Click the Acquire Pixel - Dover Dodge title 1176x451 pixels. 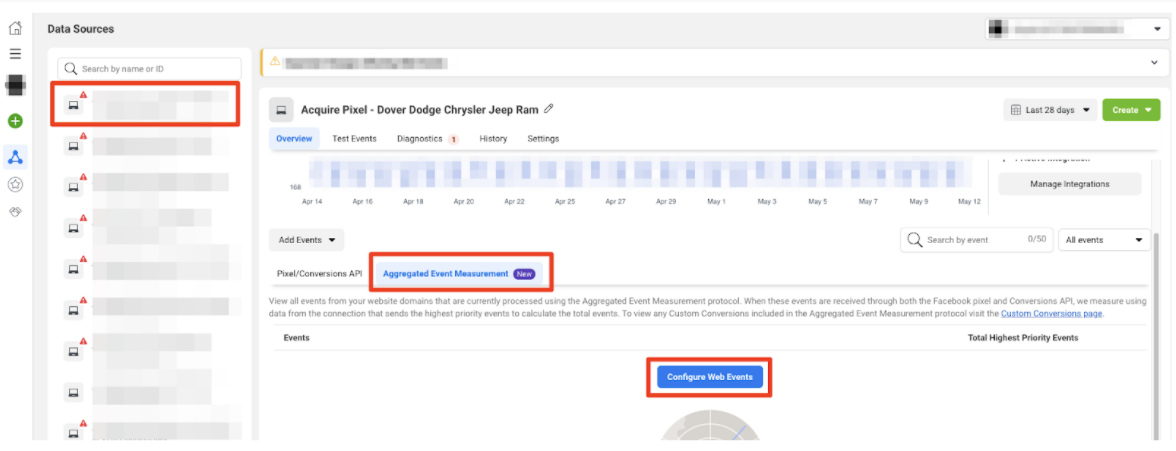click(420, 110)
